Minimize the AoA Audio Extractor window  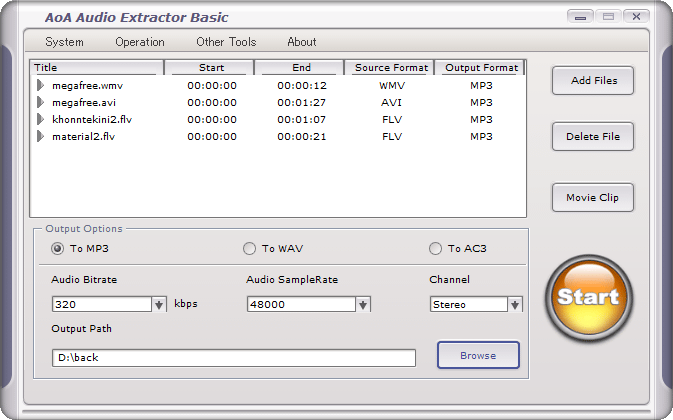(x=580, y=17)
